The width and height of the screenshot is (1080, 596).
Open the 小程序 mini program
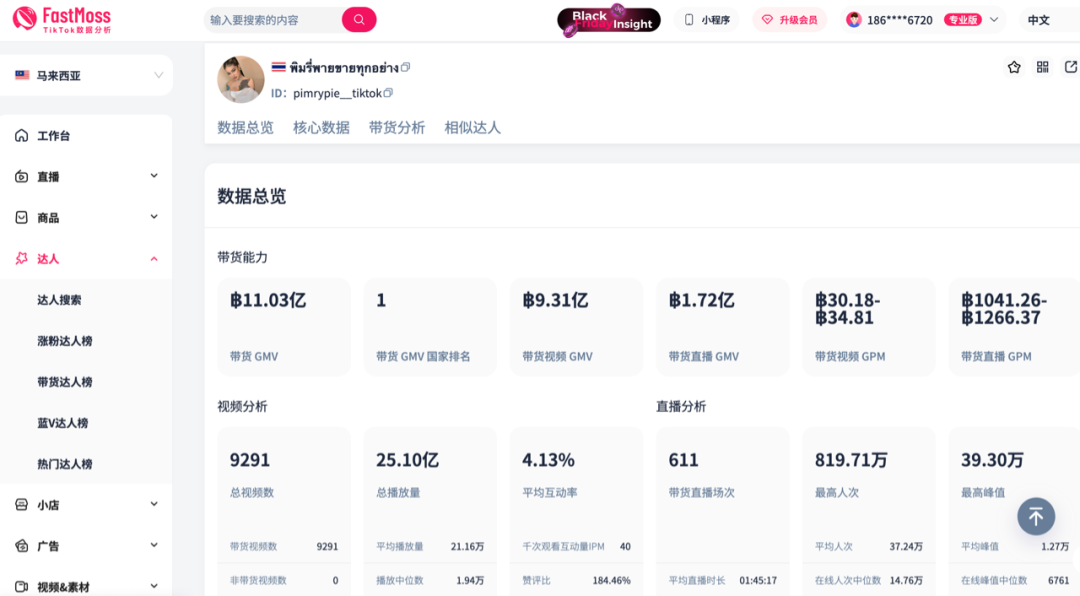pyautogui.click(x=706, y=20)
